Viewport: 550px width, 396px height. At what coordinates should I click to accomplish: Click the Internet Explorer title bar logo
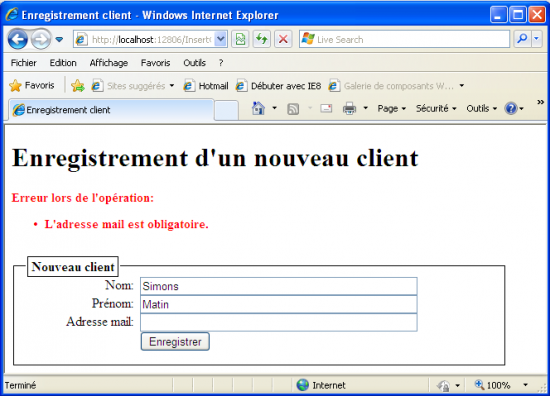pos(12,15)
